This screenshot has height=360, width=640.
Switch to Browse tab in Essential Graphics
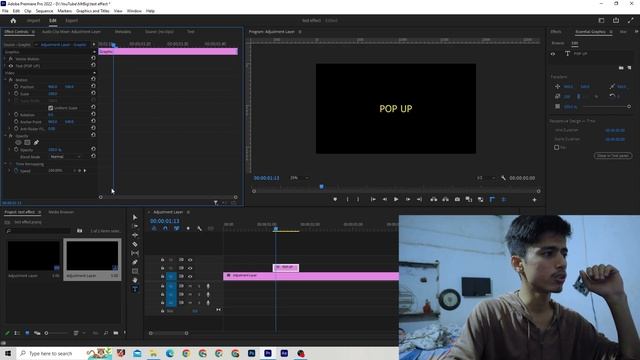point(558,43)
